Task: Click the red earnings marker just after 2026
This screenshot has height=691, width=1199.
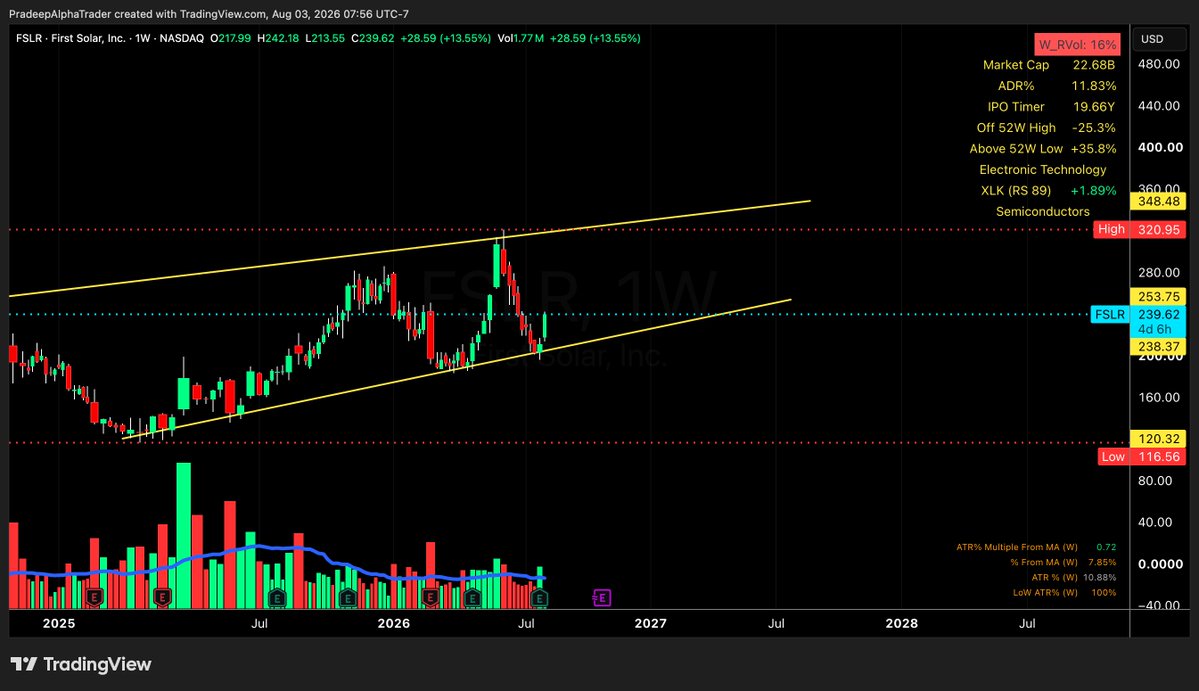Action: pos(430,598)
